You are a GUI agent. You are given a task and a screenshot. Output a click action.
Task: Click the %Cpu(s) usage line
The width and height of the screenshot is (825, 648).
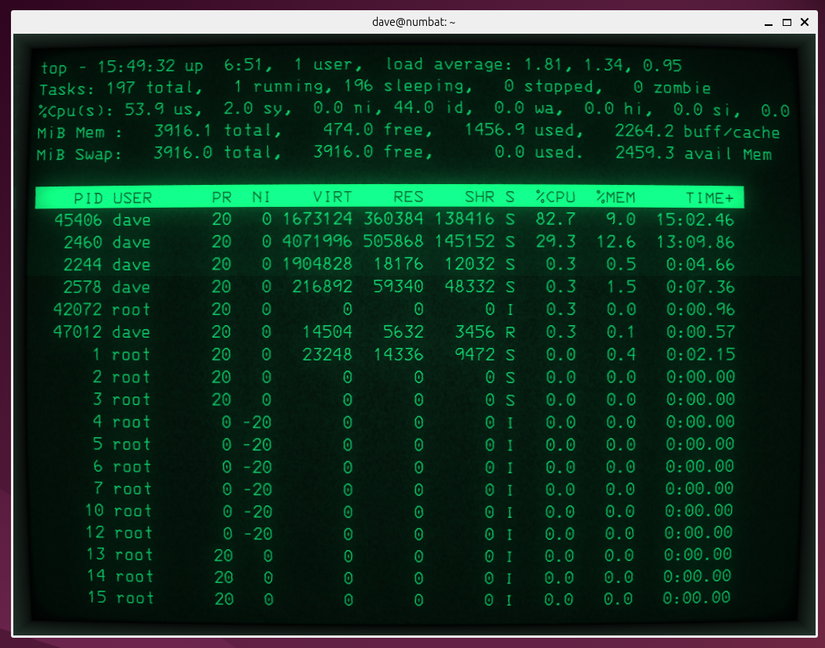click(300, 108)
